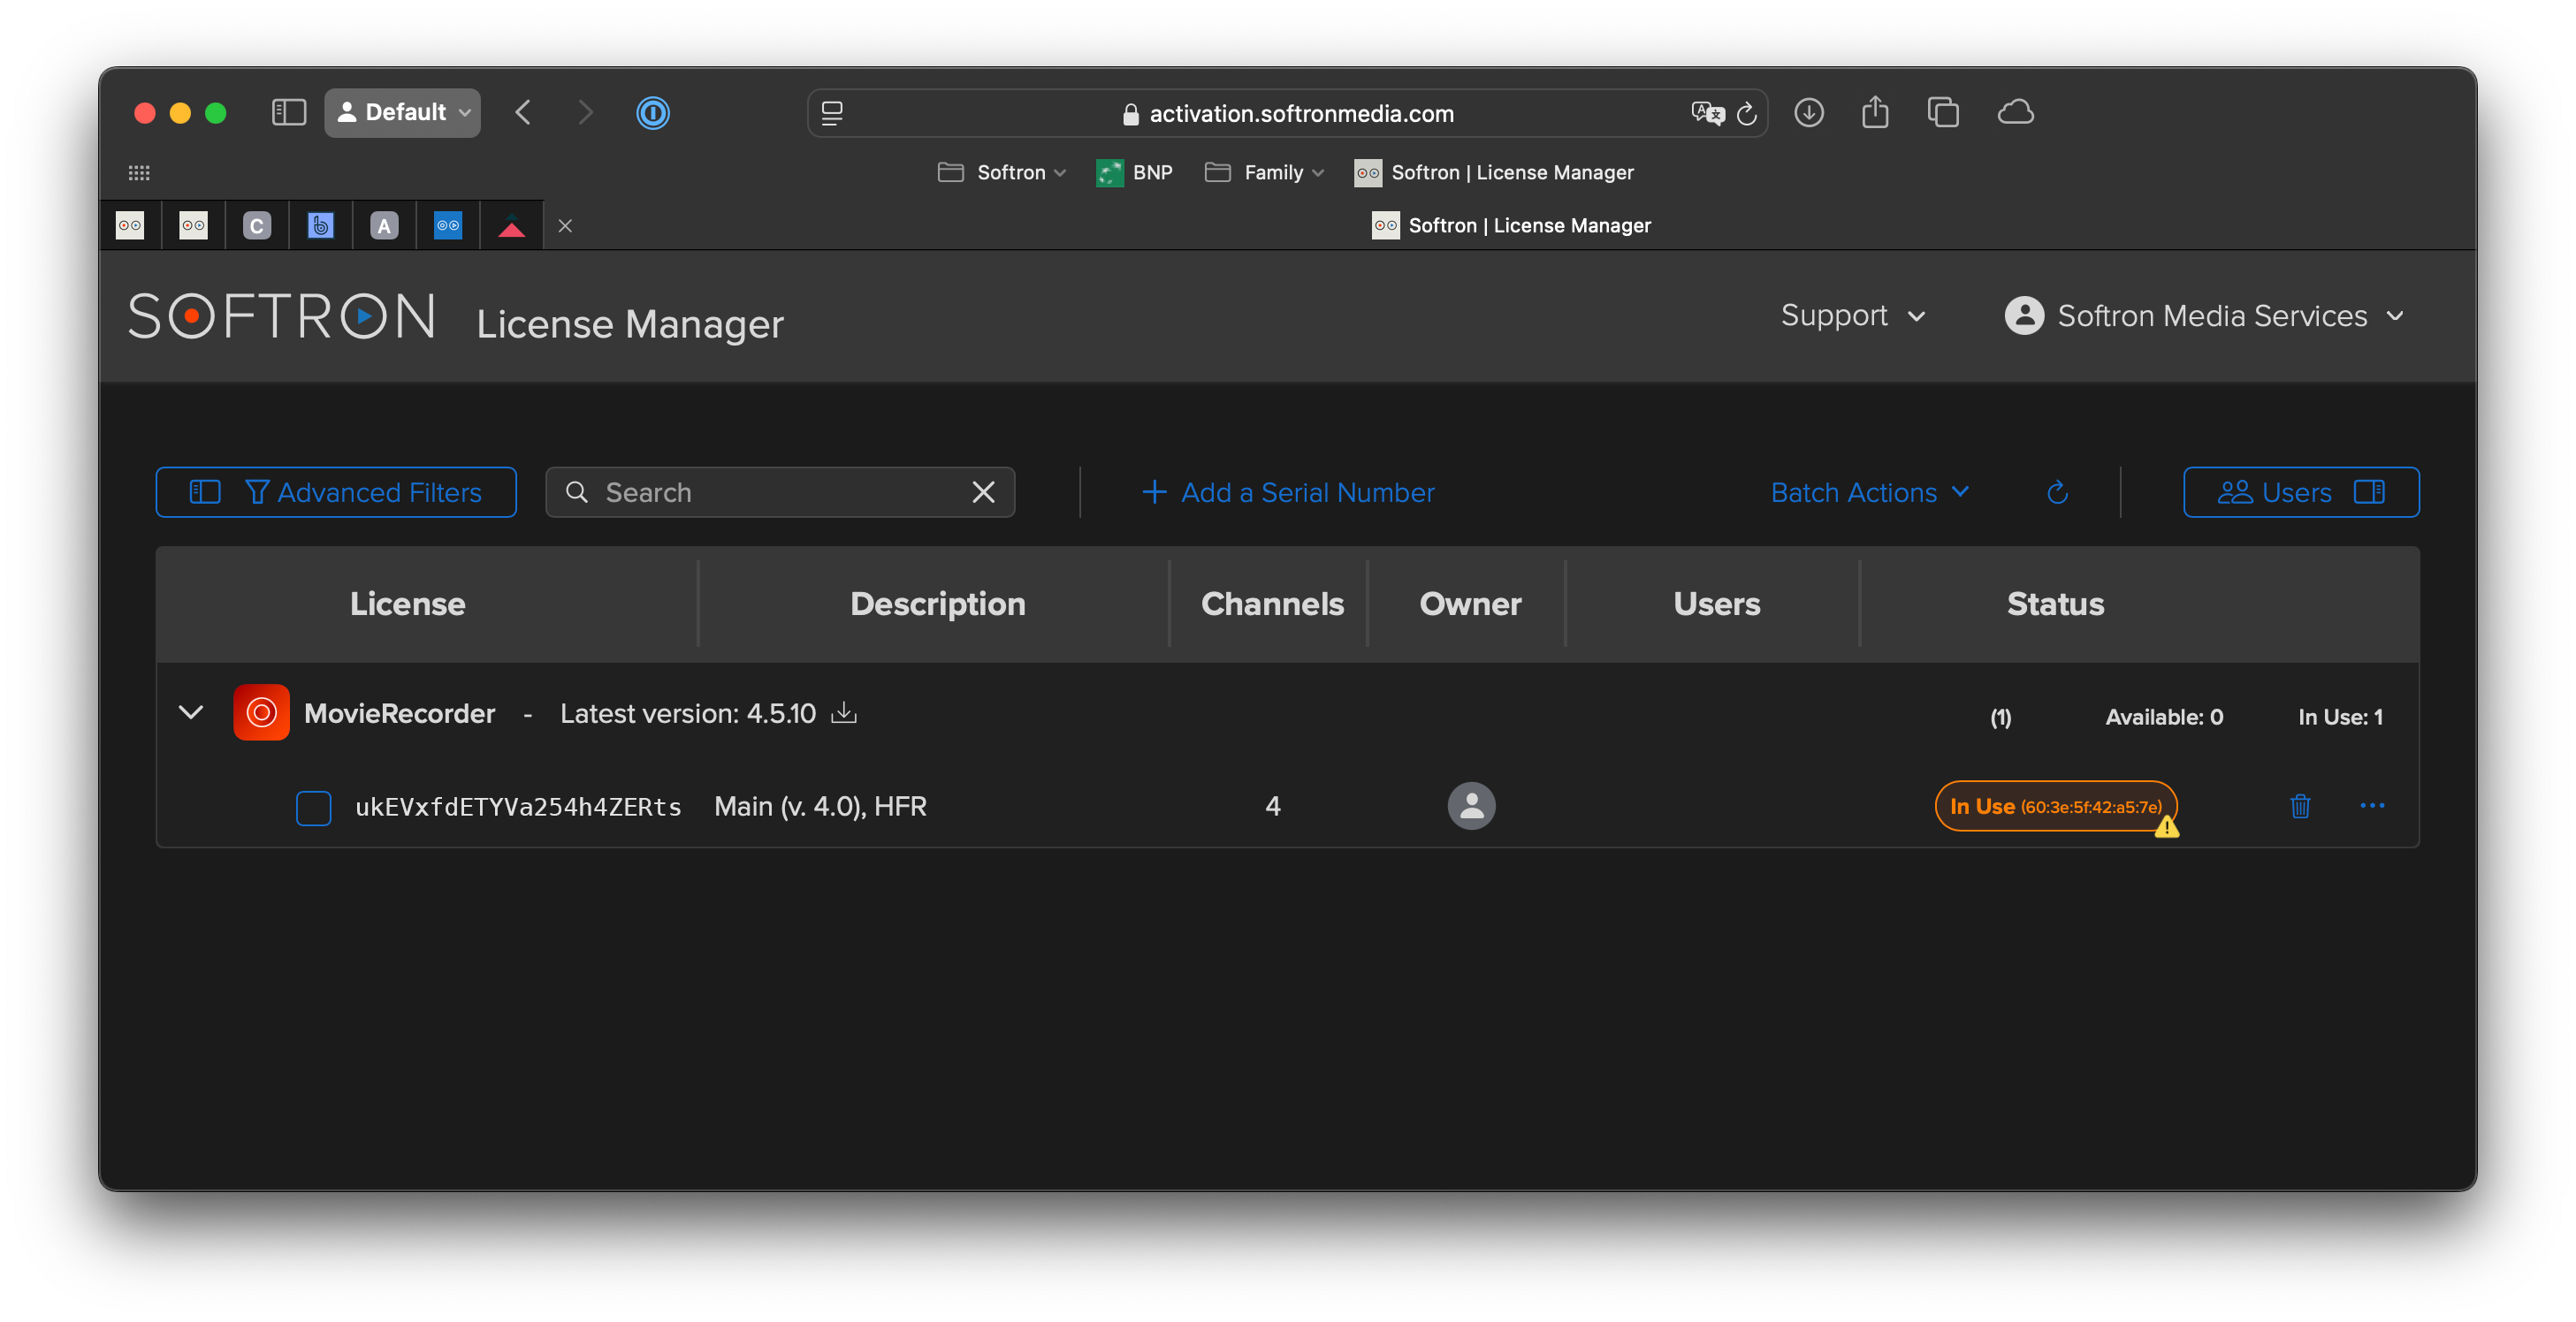Toggle the Users side panel

[2301, 492]
